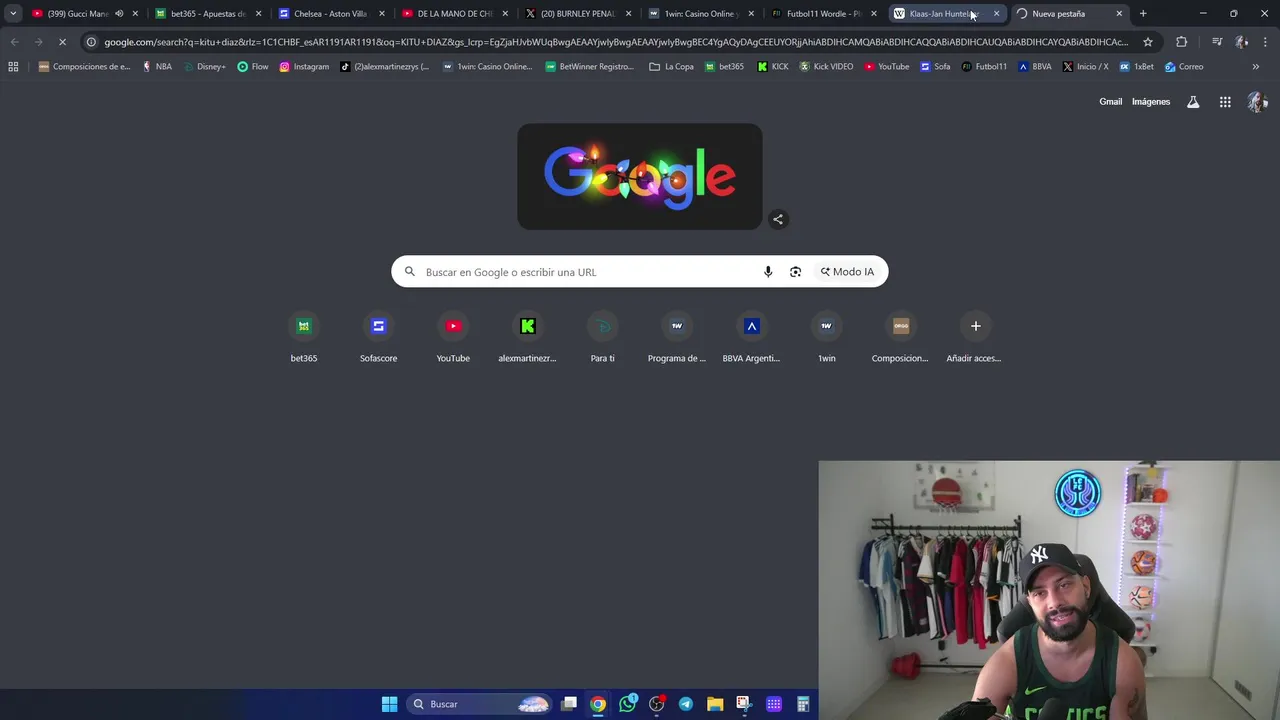The width and height of the screenshot is (1280, 720).
Task: Share the Google doodle
Action: click(778, 219)
